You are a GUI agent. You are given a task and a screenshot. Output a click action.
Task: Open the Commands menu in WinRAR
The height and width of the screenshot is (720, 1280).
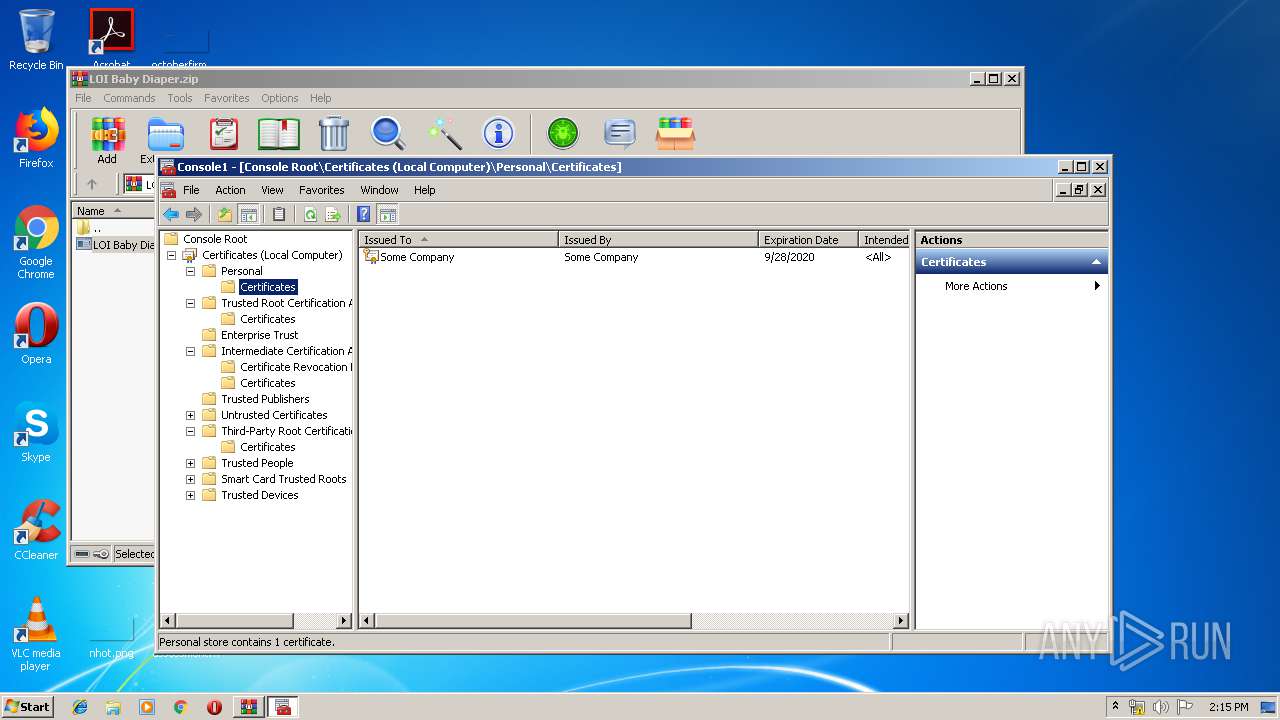coord(129,98)
